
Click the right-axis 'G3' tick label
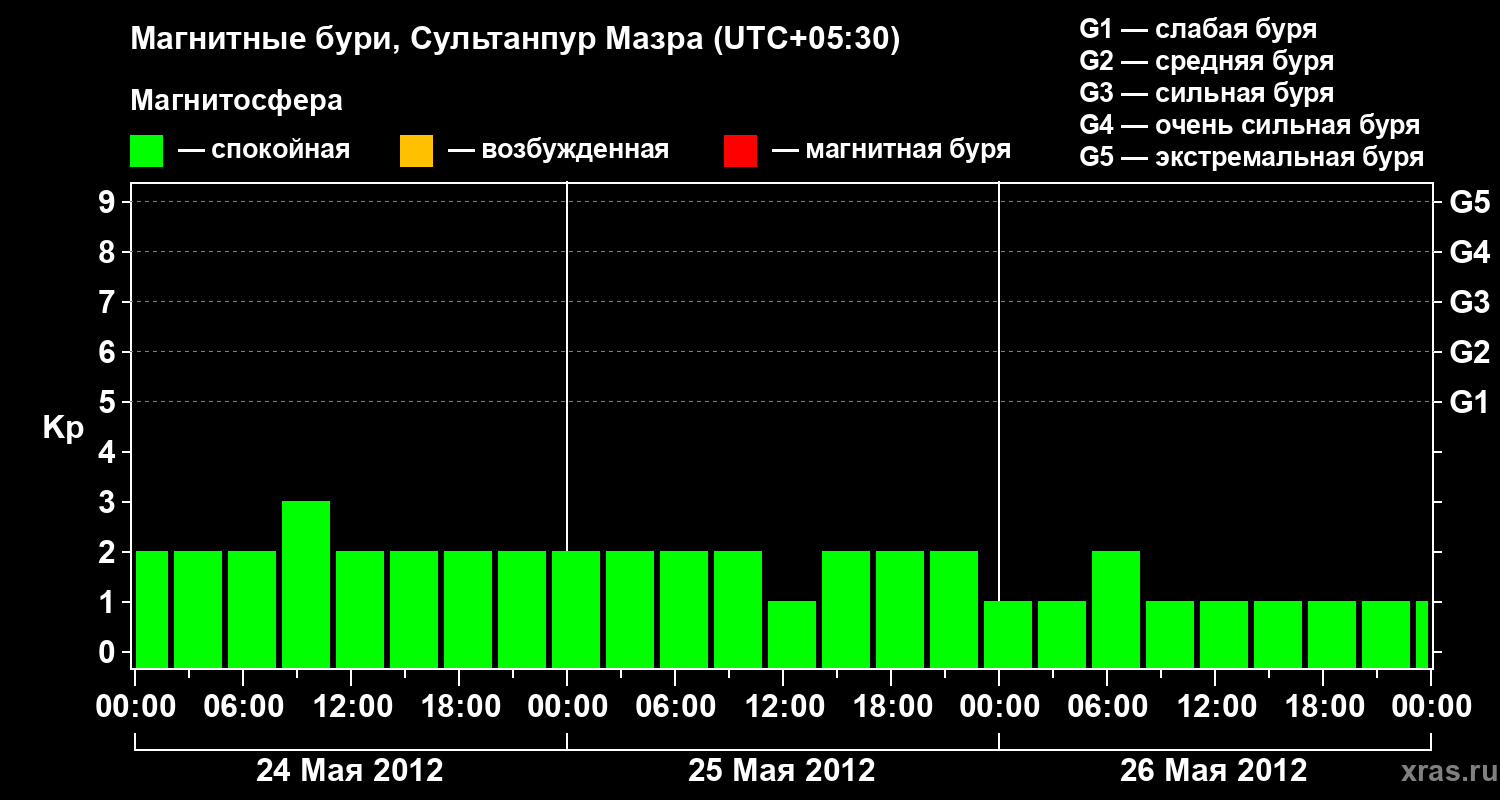tap(1470, 303)
